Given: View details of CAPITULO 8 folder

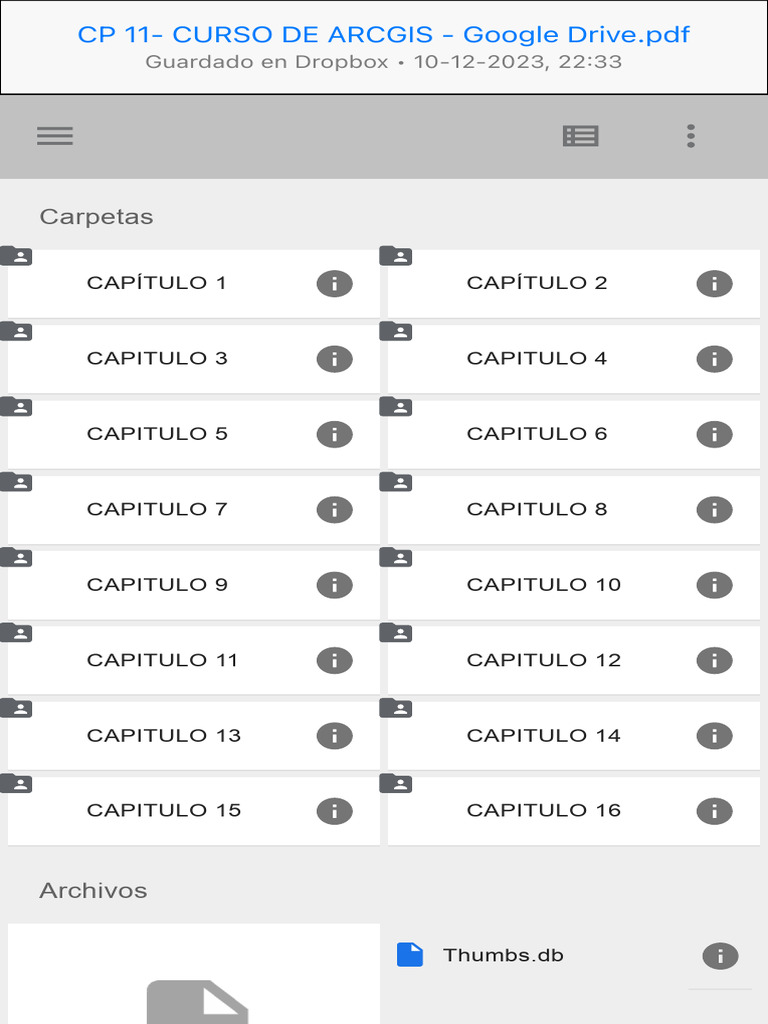Looking at the screenshot, I should coord(714,509).
